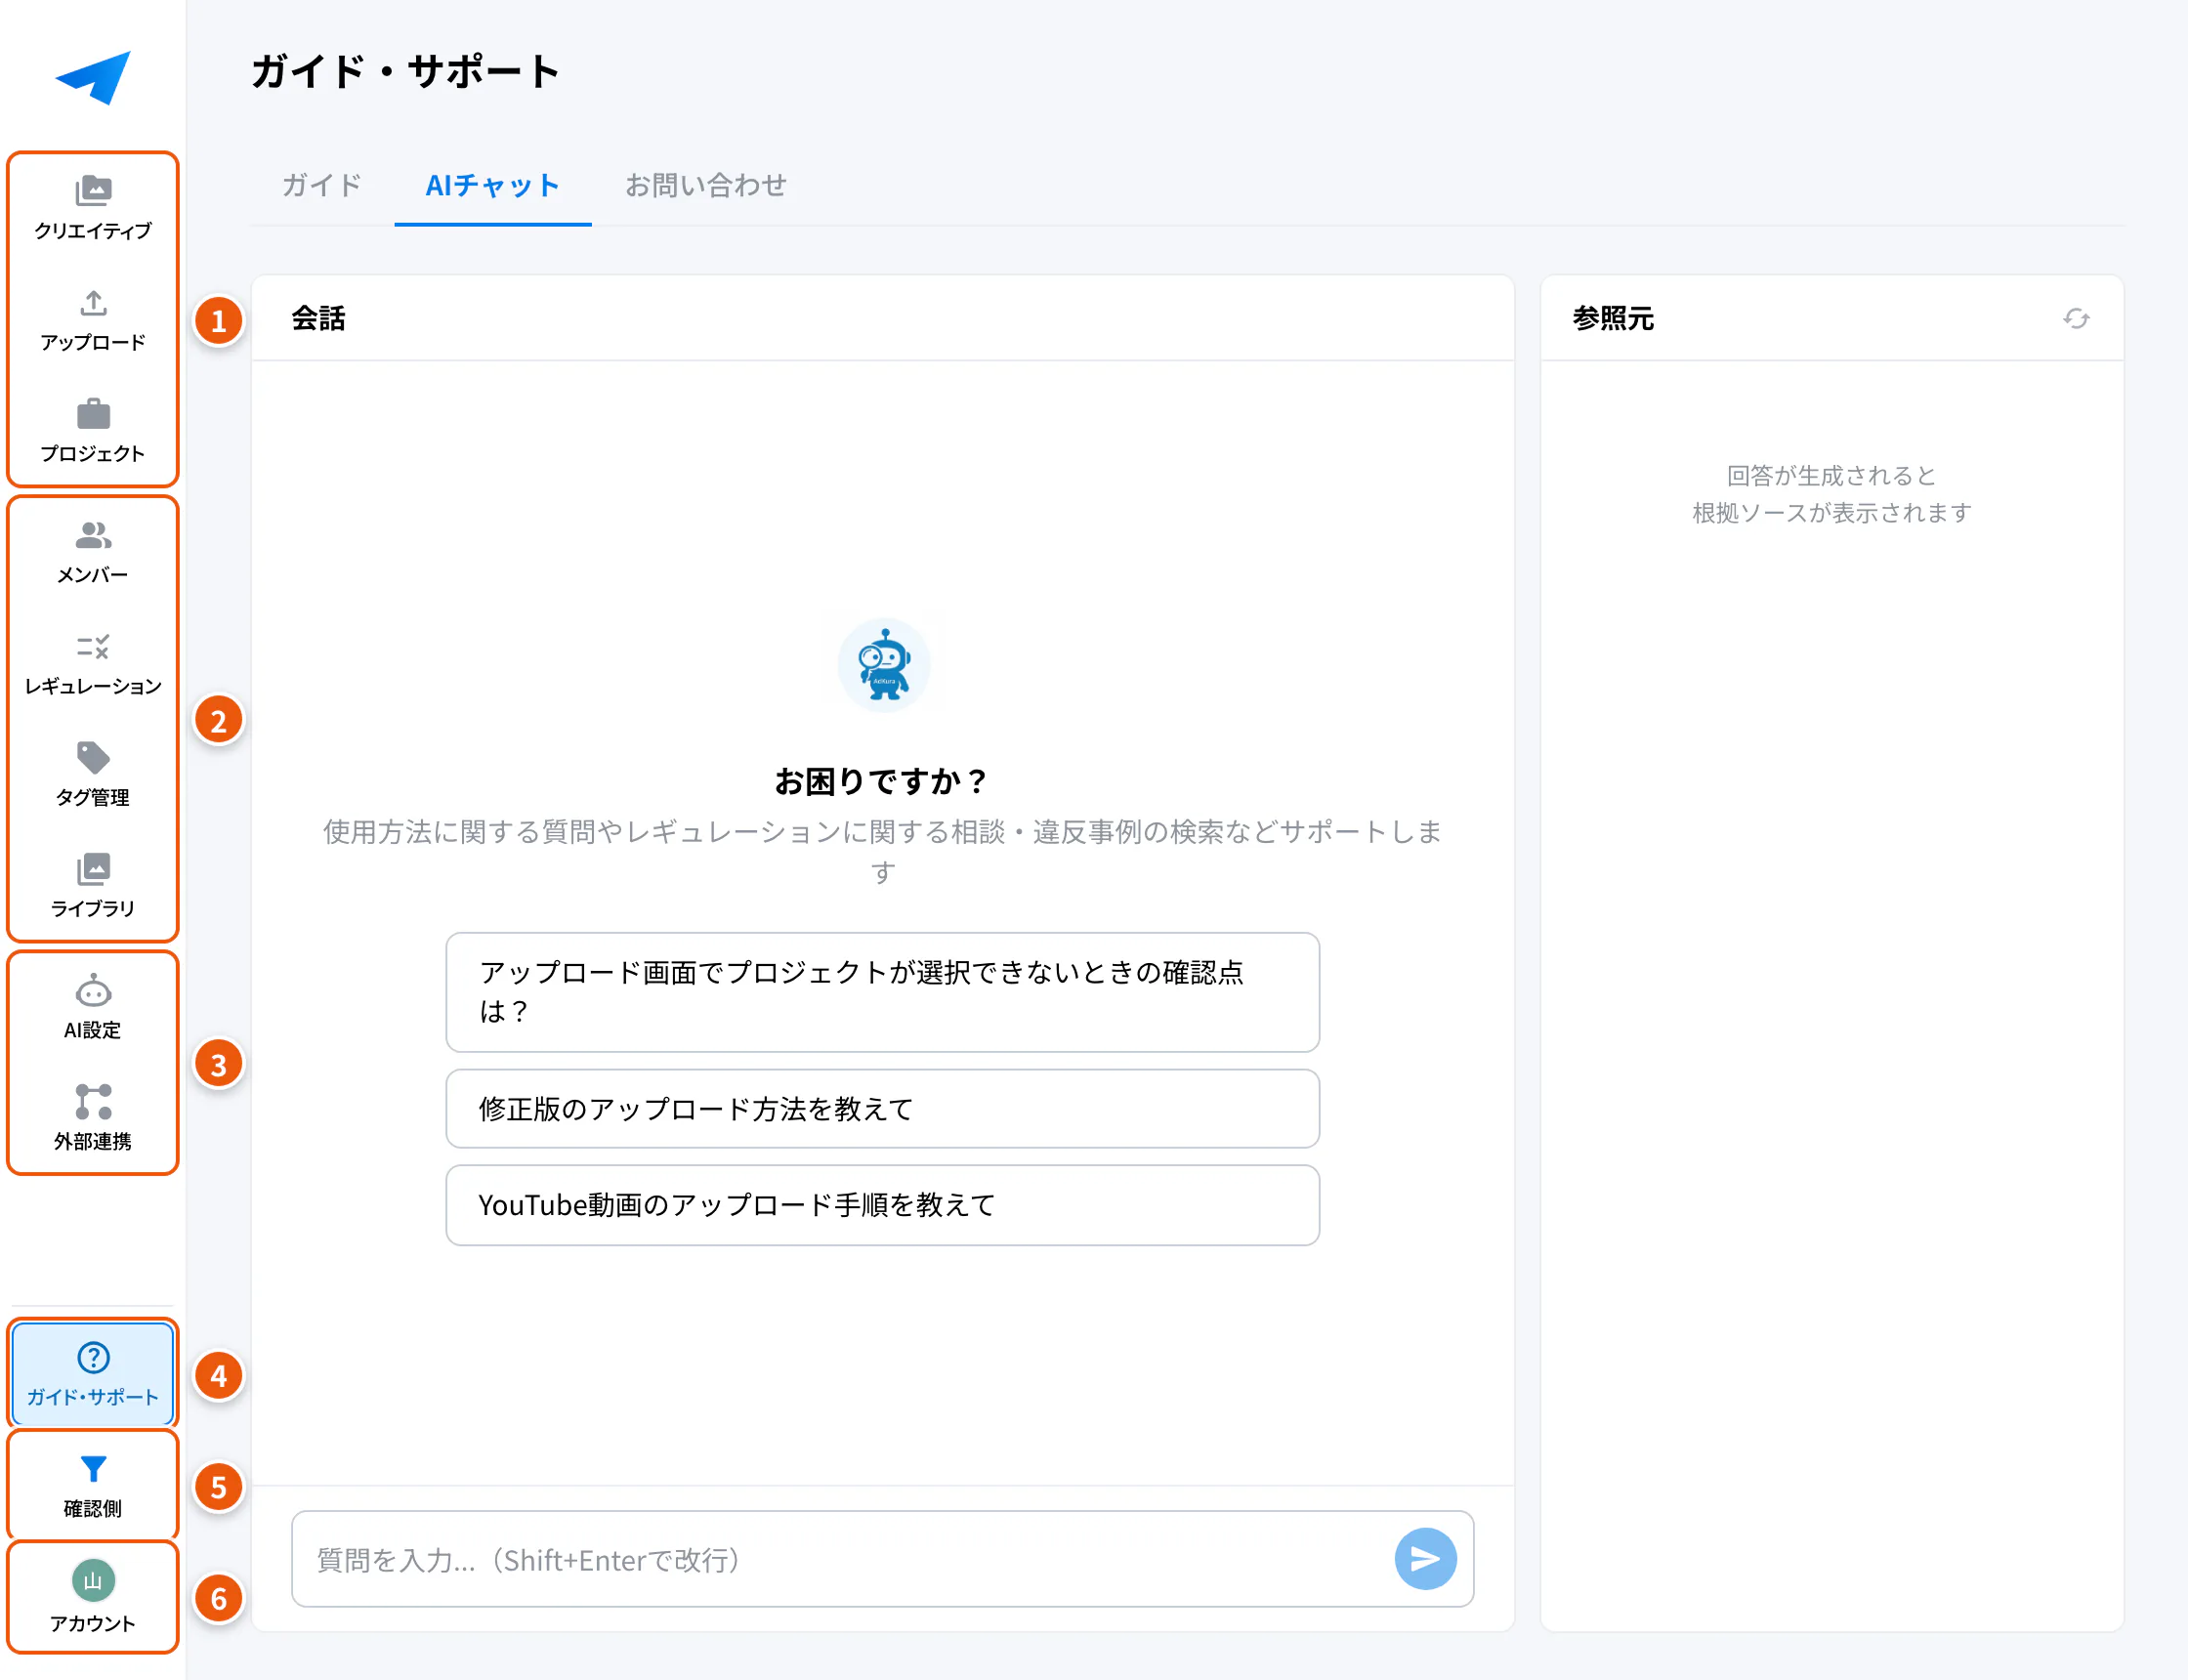
Task: Click the ガイド・サポート page title
Action: pyautogui.click(x=405, y=72)
